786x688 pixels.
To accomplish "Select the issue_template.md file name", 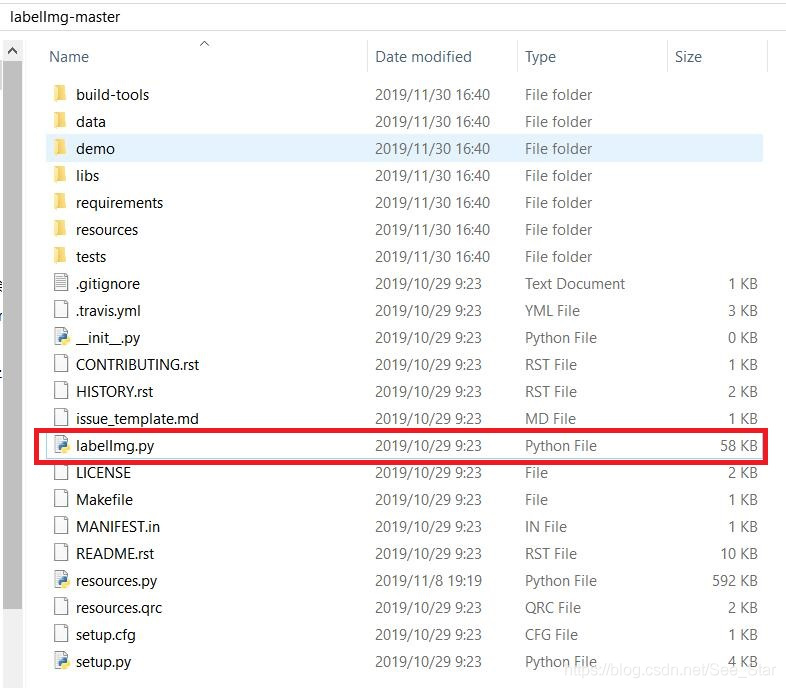I will point(137,419).
